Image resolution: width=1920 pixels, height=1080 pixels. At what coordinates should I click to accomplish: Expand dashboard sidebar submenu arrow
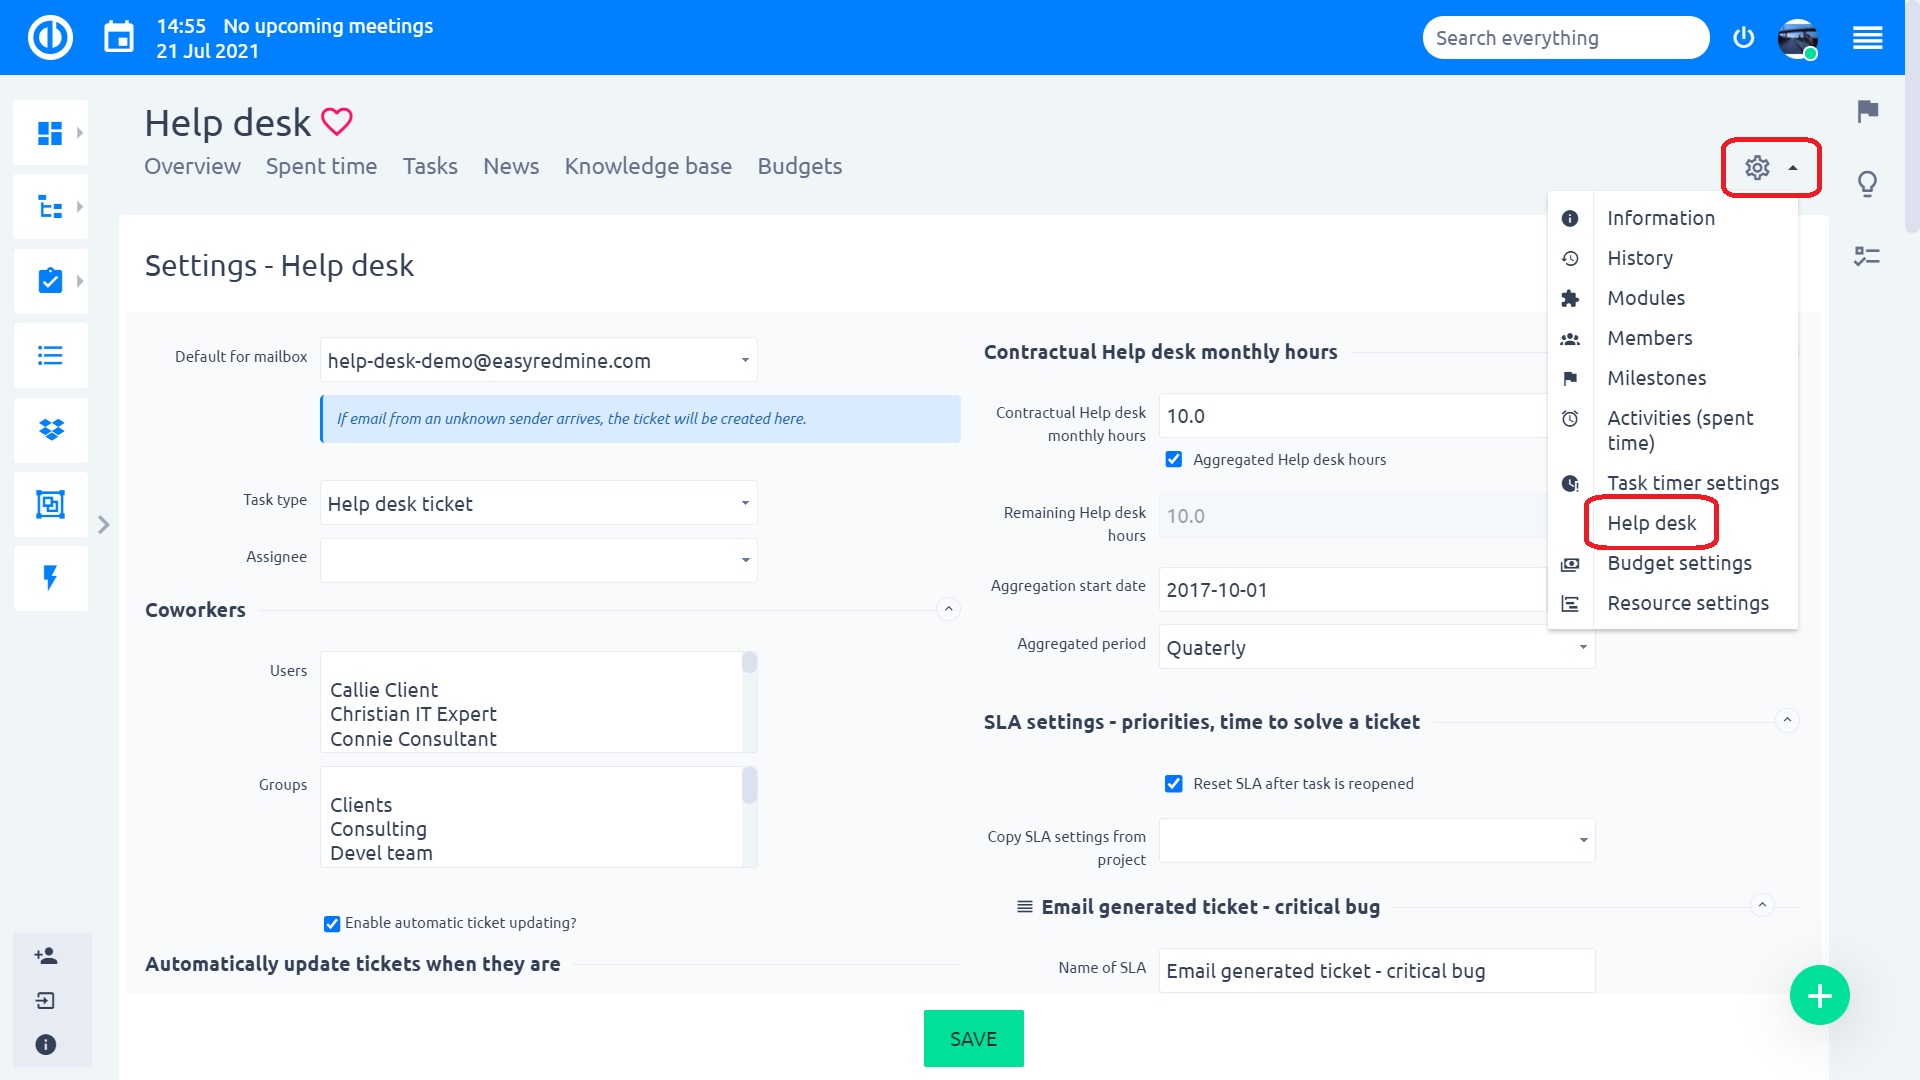[80, 133]
